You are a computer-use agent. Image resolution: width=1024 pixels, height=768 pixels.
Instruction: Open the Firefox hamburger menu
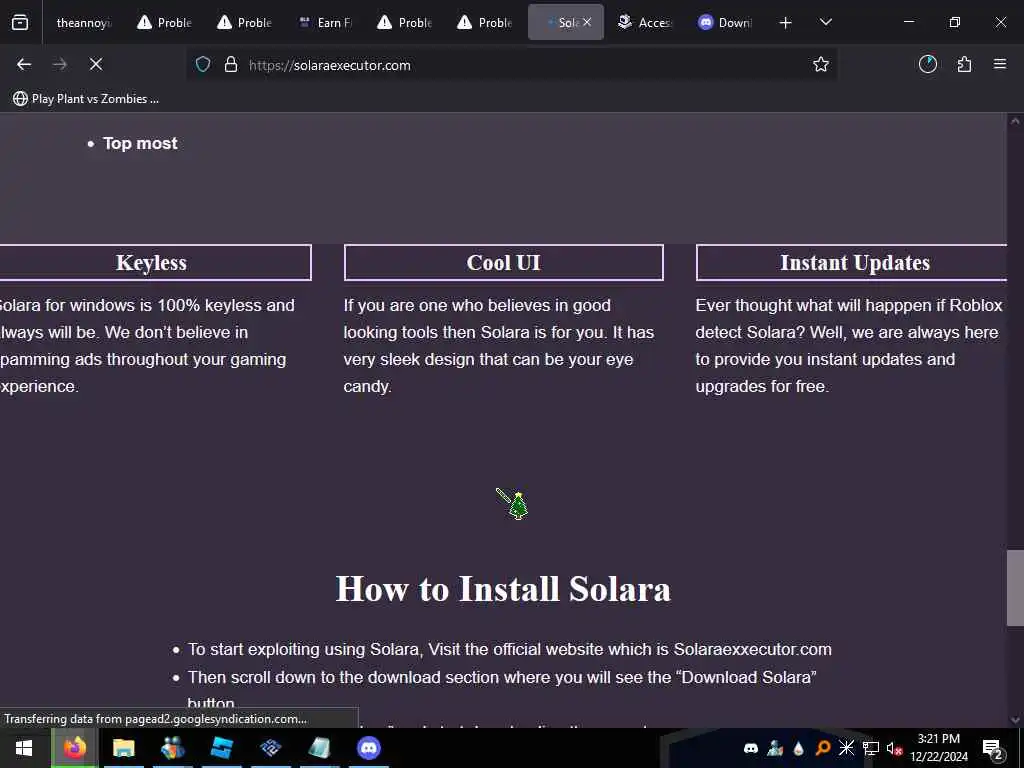pos(1000,64)
